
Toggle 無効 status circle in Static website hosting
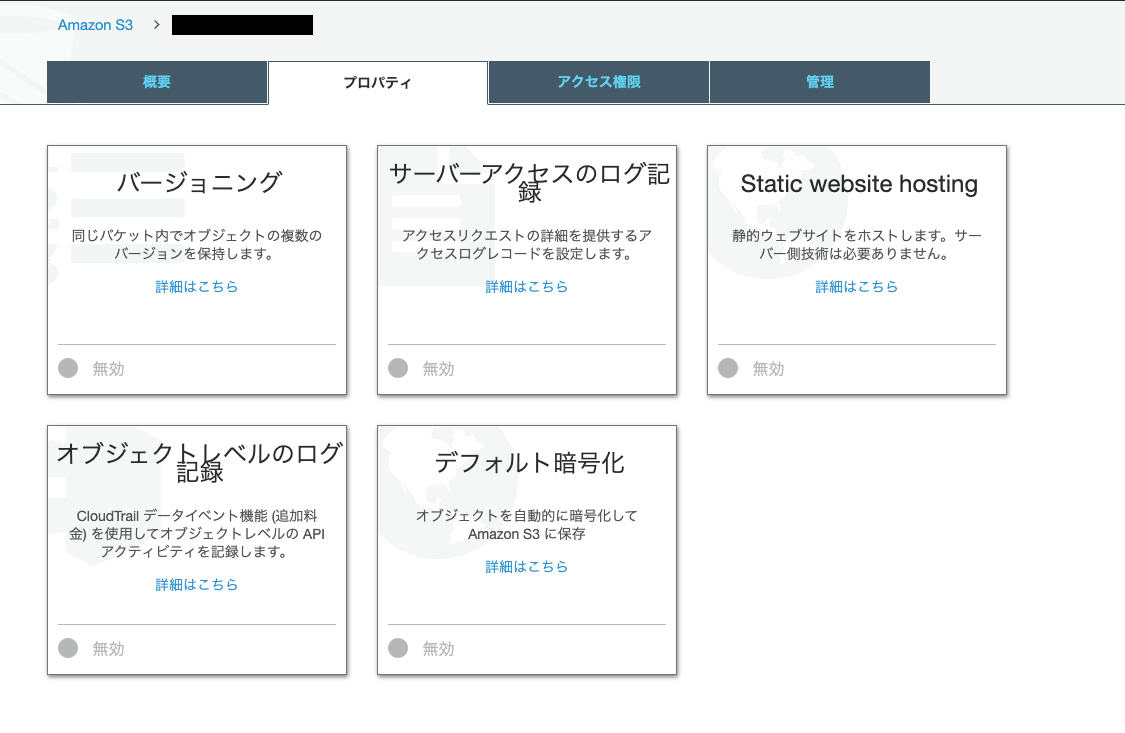point(728,368)
